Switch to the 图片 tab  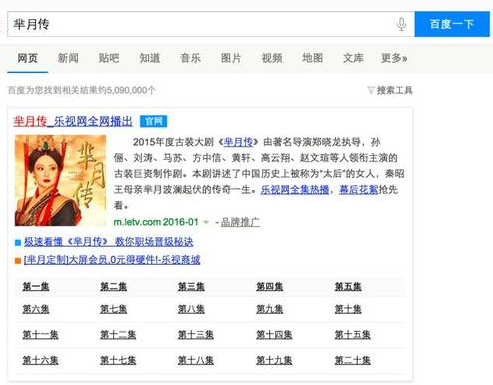(231, 58)
